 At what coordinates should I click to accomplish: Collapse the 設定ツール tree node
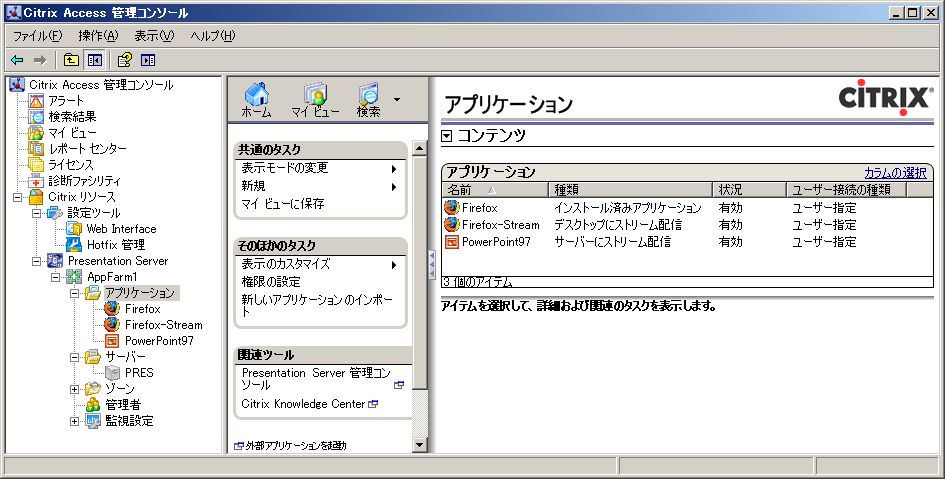(x=37, y=213)
